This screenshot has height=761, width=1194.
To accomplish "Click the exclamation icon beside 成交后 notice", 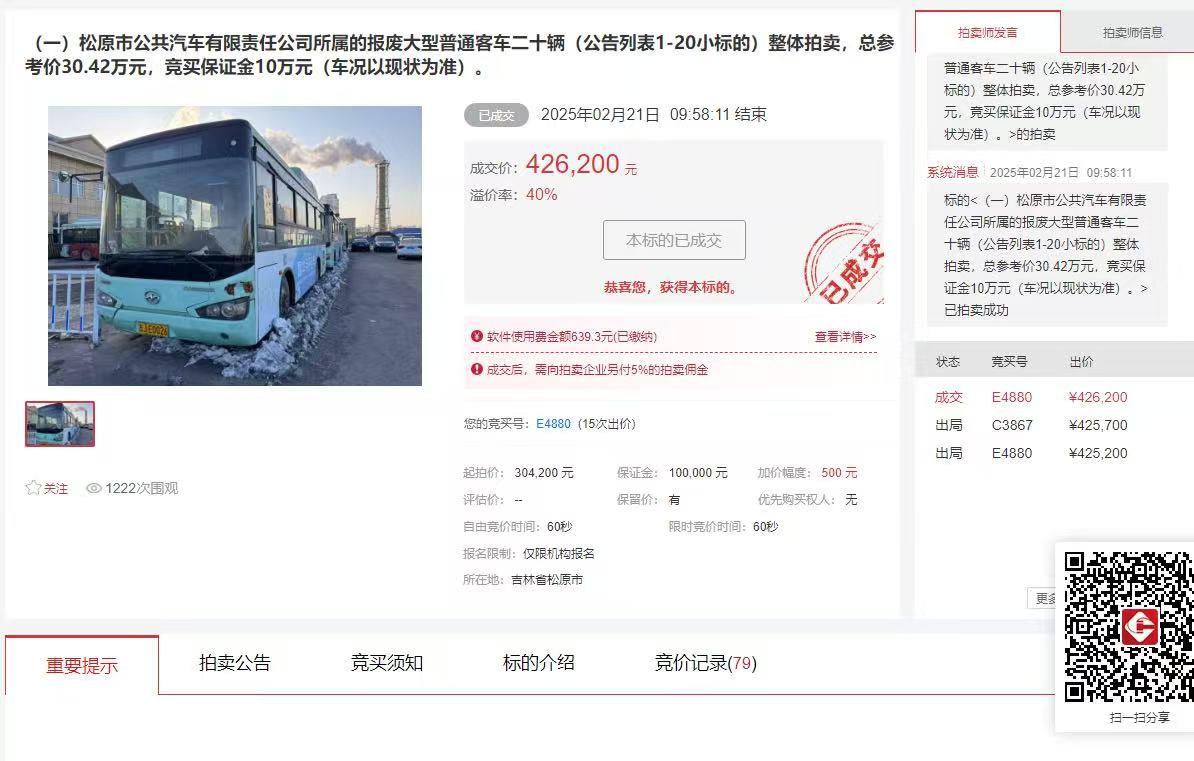I will pyautogui.click(x=477, y=369).
